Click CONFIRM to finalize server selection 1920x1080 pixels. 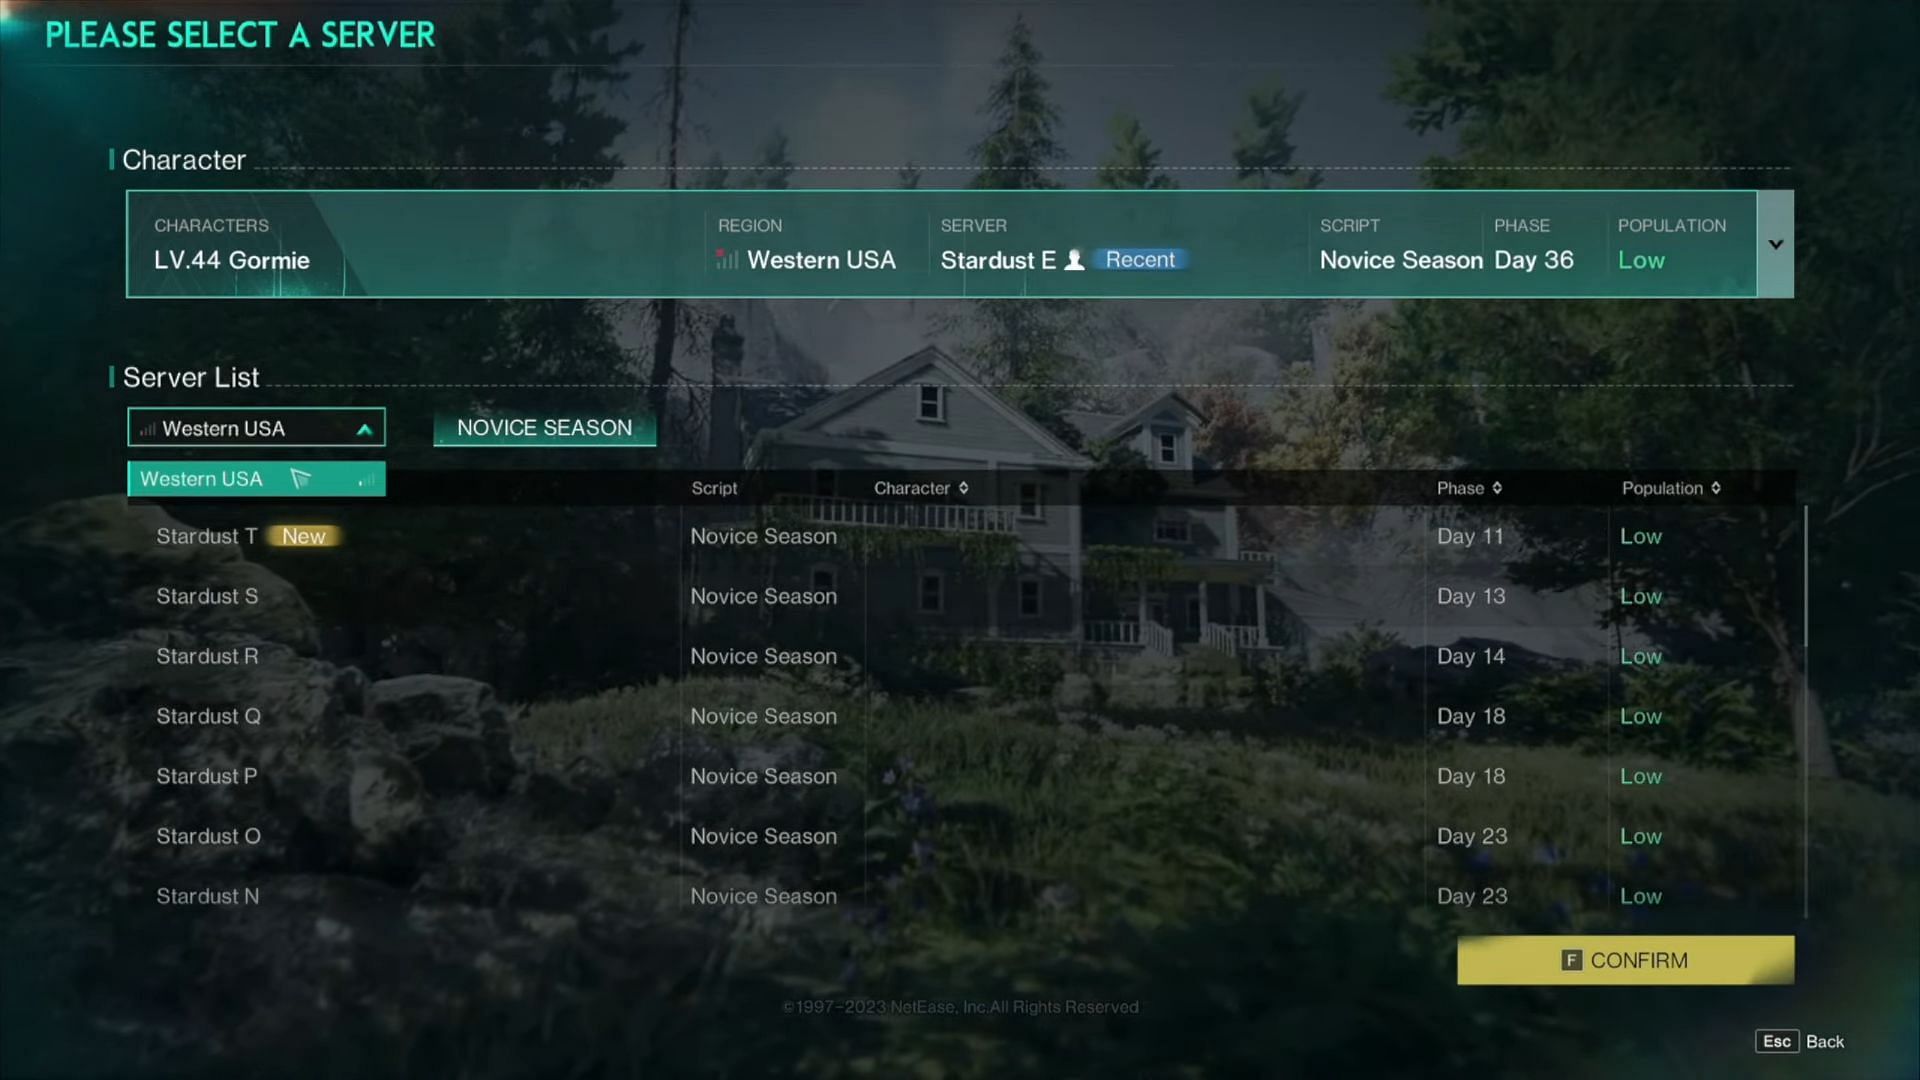[1625, 960]
